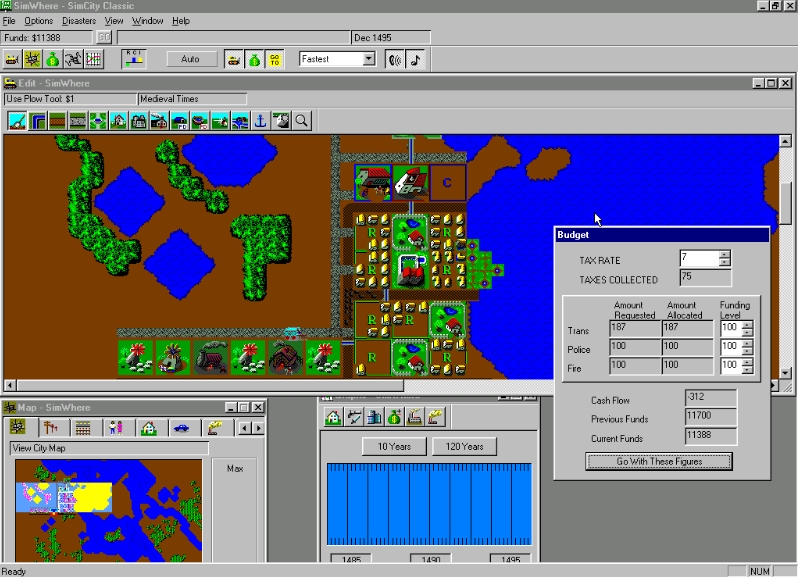Click the RCI demand indicator
Screen dimensions: 798x577
134,59
